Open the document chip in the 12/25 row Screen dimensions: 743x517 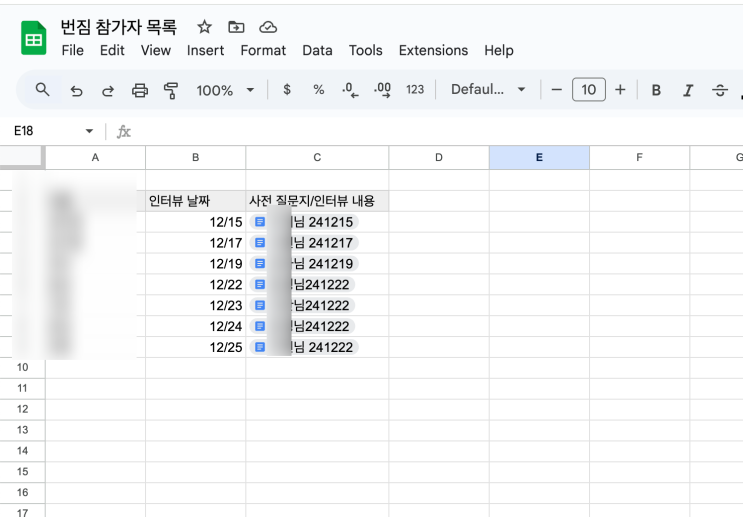tap(304, 347)
